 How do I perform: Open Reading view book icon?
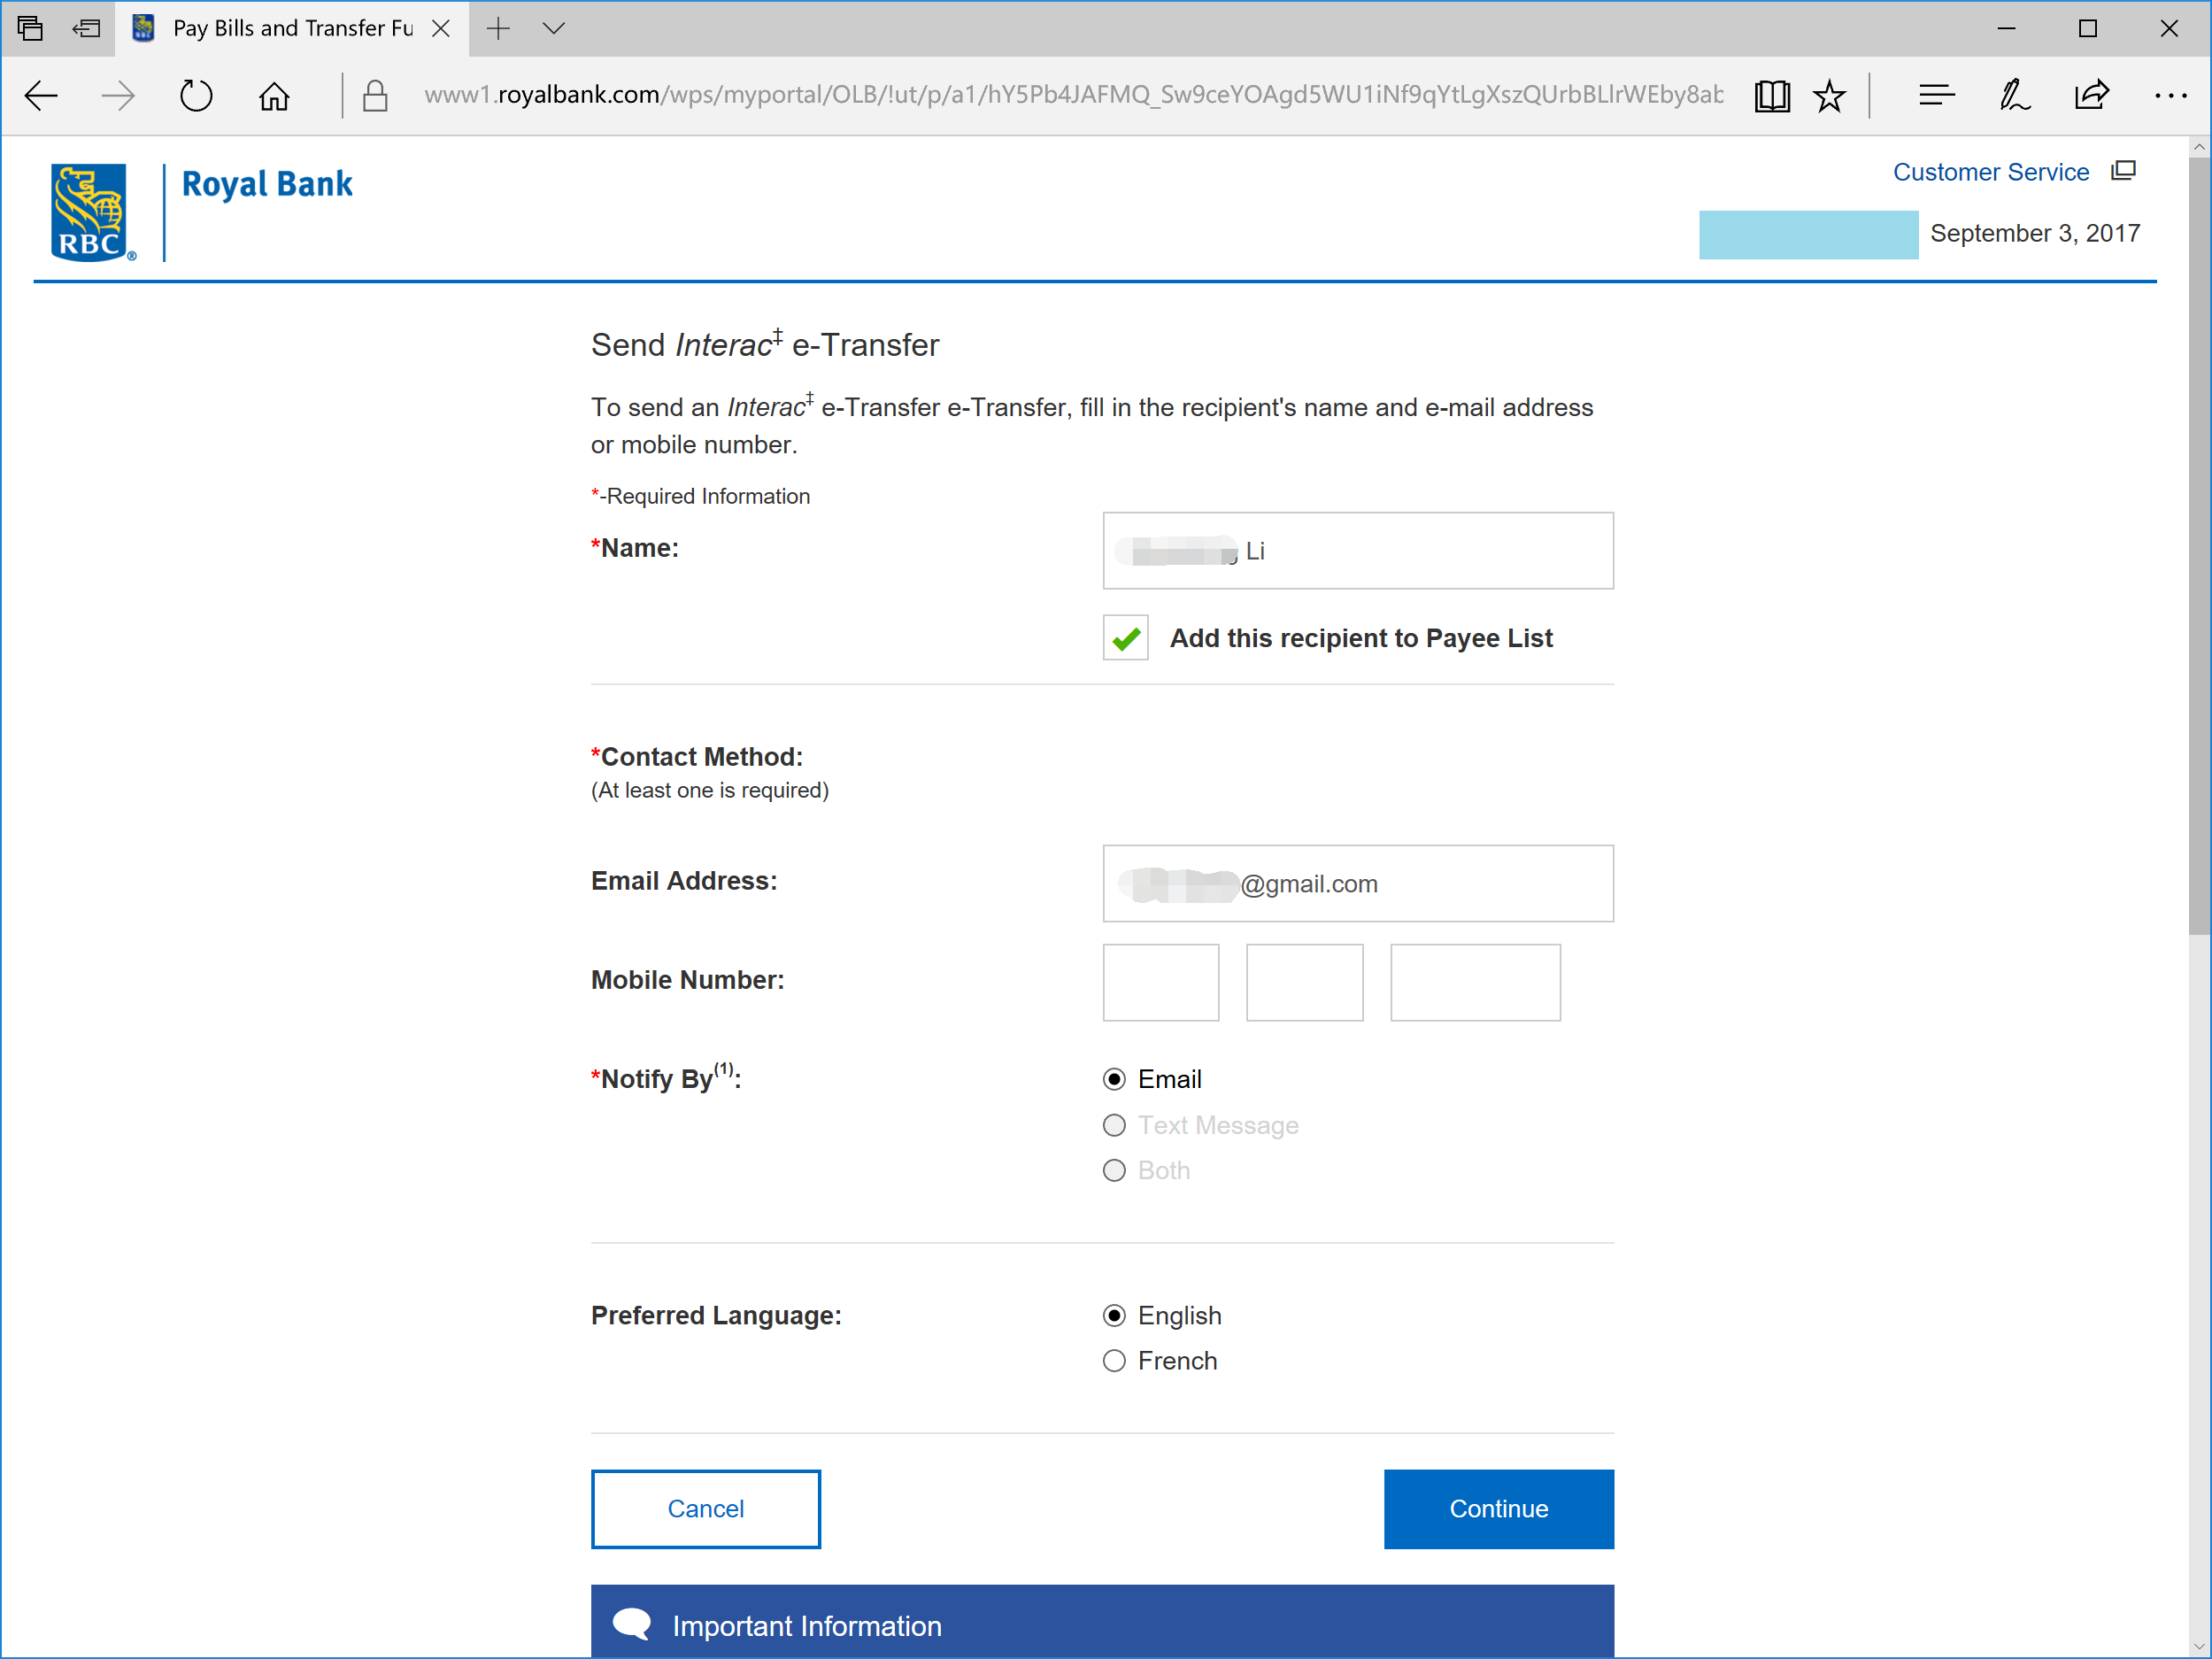point(1772,96)
